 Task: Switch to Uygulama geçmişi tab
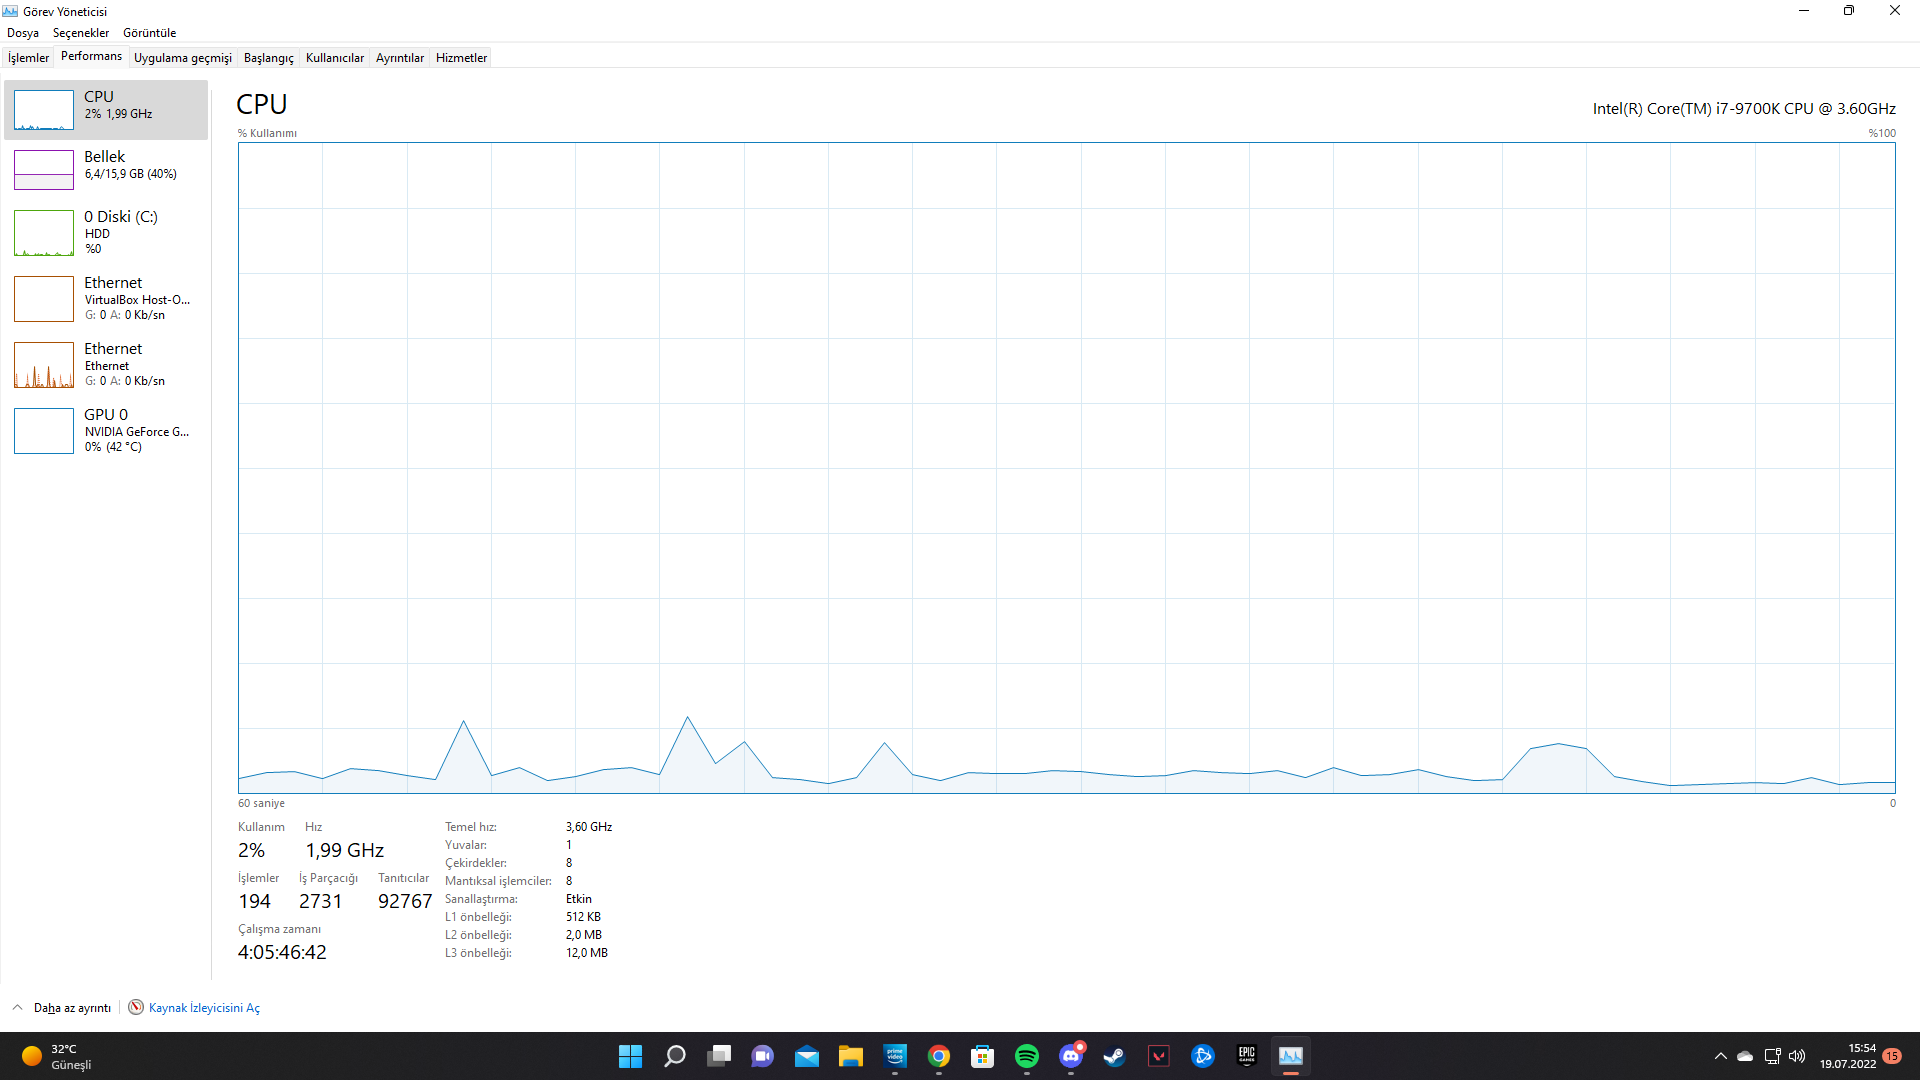coord(183,58)
